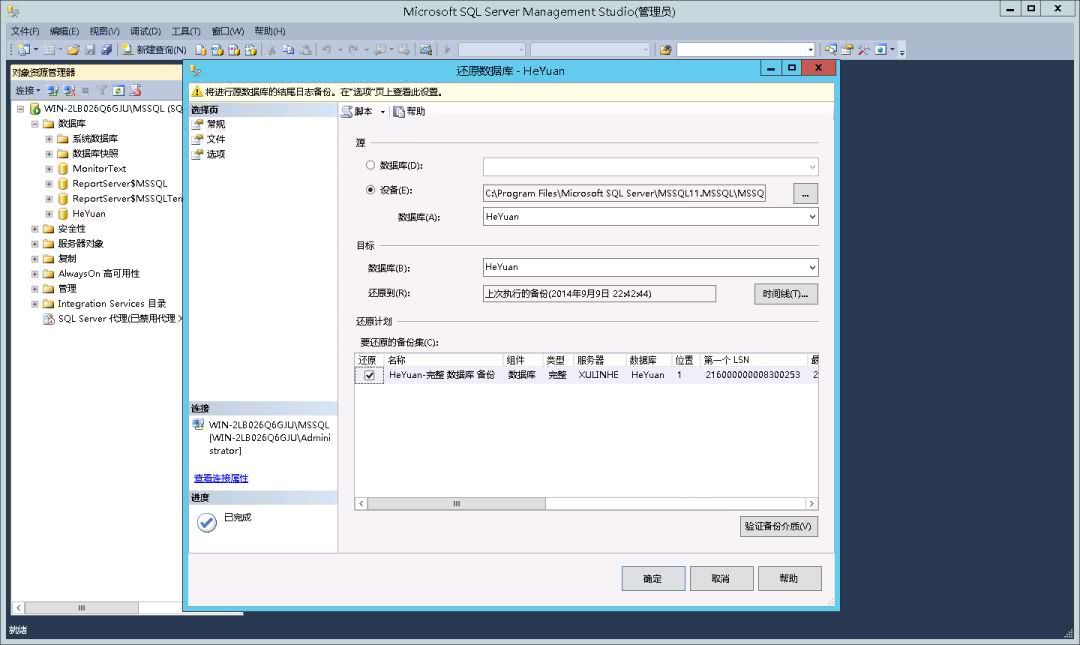Select the 数据库(D) radio button

371,165
